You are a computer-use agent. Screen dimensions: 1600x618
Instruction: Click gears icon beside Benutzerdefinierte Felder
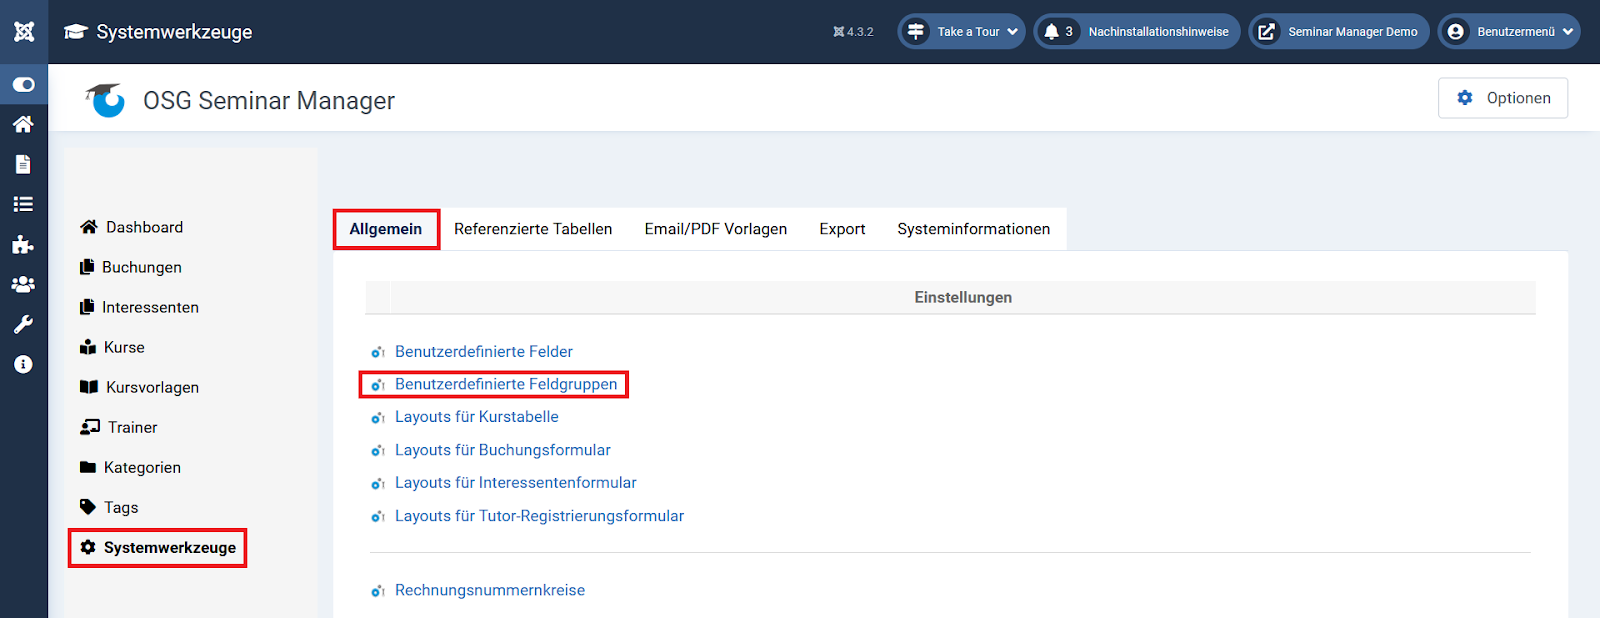pyautogui.click(x=378, y=352)
